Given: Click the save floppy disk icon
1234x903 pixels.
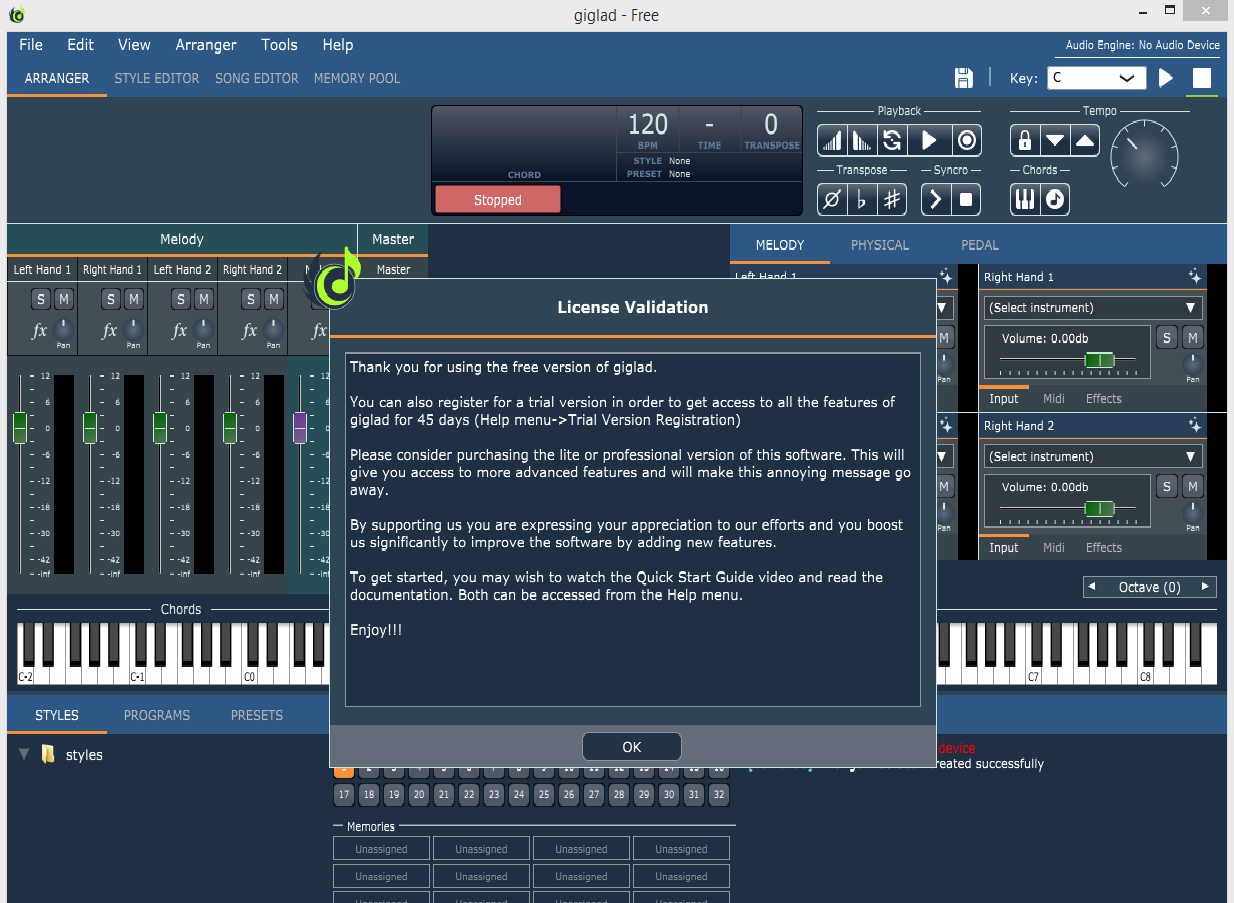Looking at the screenshot, I should click(x=964, y=78).
